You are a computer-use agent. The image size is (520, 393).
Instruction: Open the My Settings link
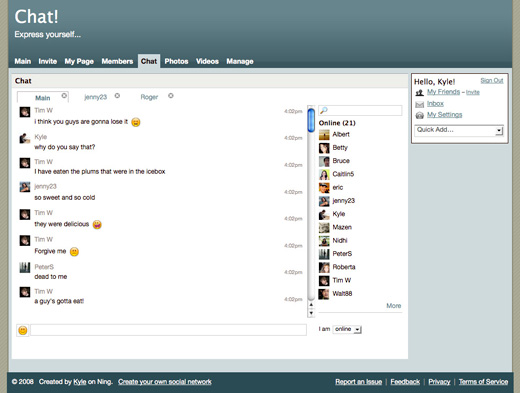[445, 115]
